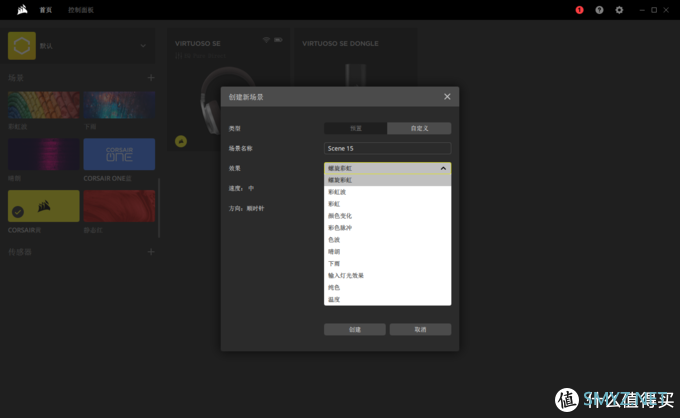Screen dimensions: 680x418
Task: Collapse the 效果 dropdown showing 螺旋彩虹
Action: click(x=387, y=168)
